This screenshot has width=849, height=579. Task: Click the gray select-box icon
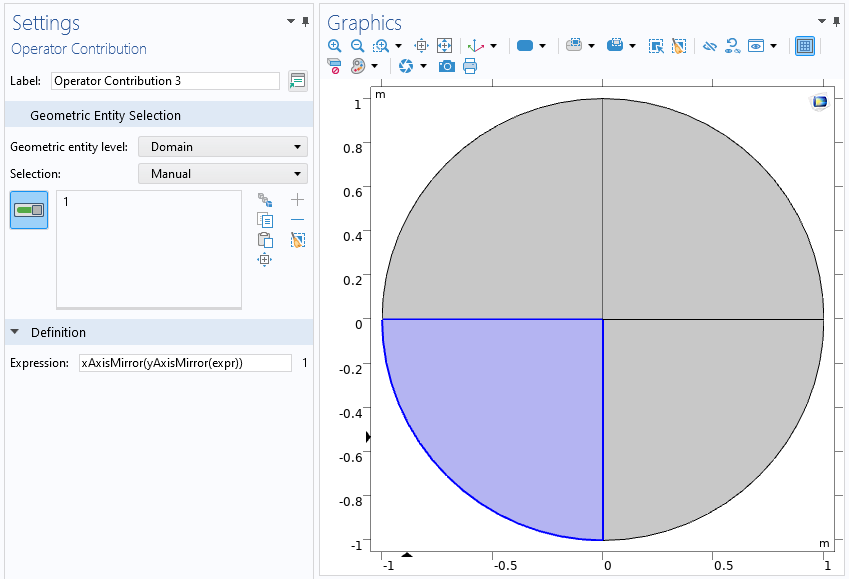pyautogui.click(x=574, y=45)
